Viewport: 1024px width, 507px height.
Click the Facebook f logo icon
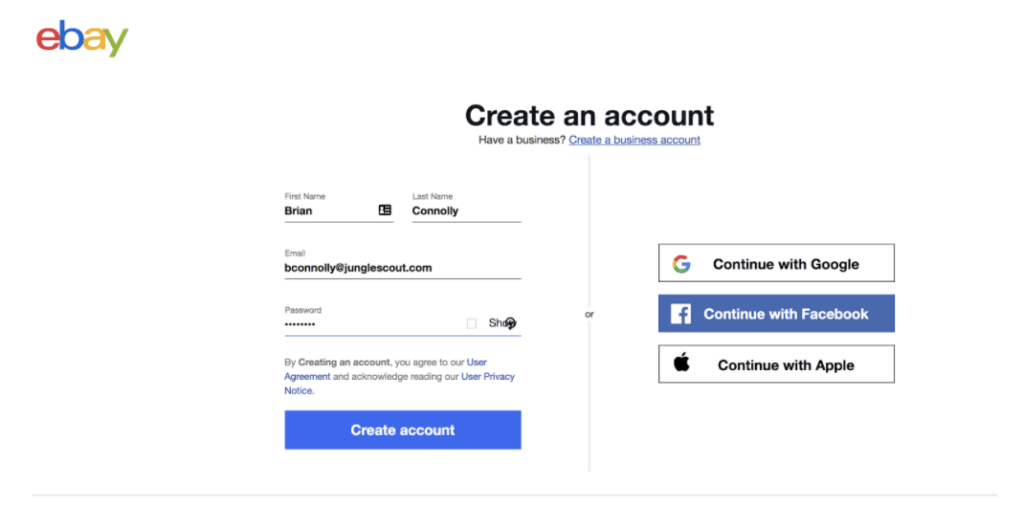point(681,314)
